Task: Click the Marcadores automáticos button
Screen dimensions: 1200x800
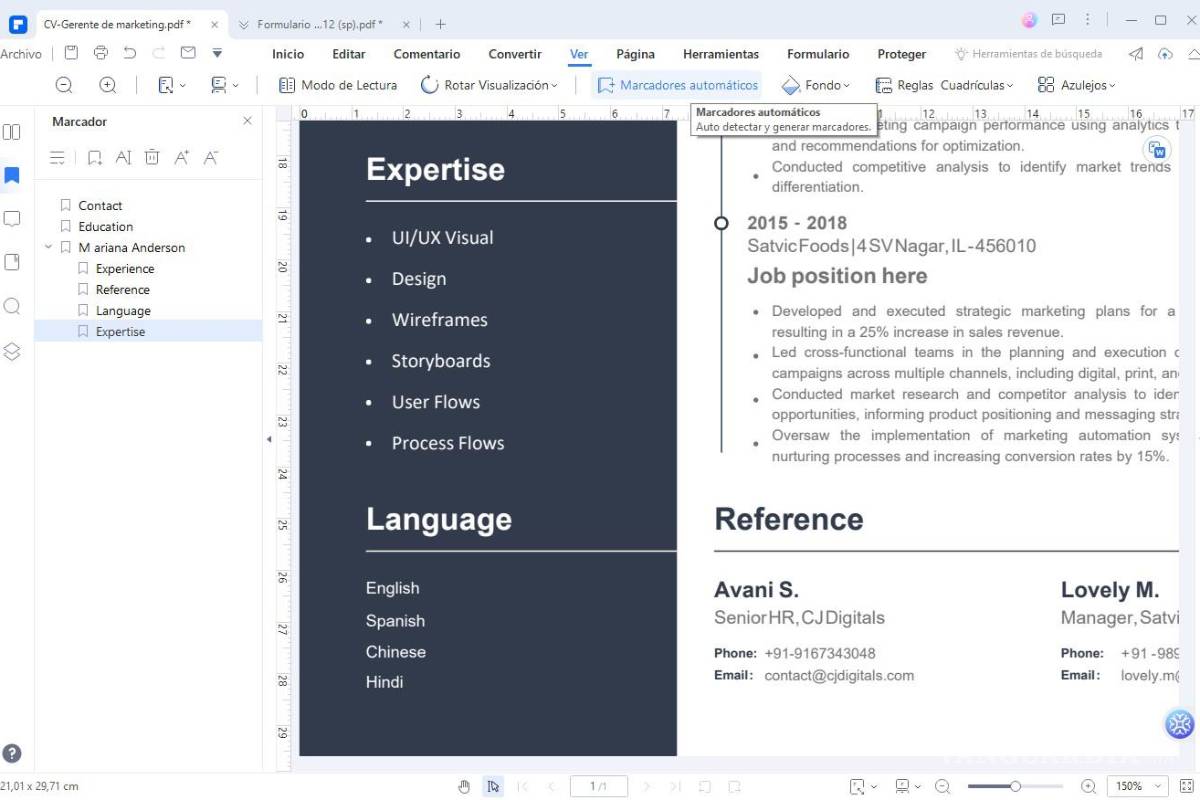Action: point(678,85)
